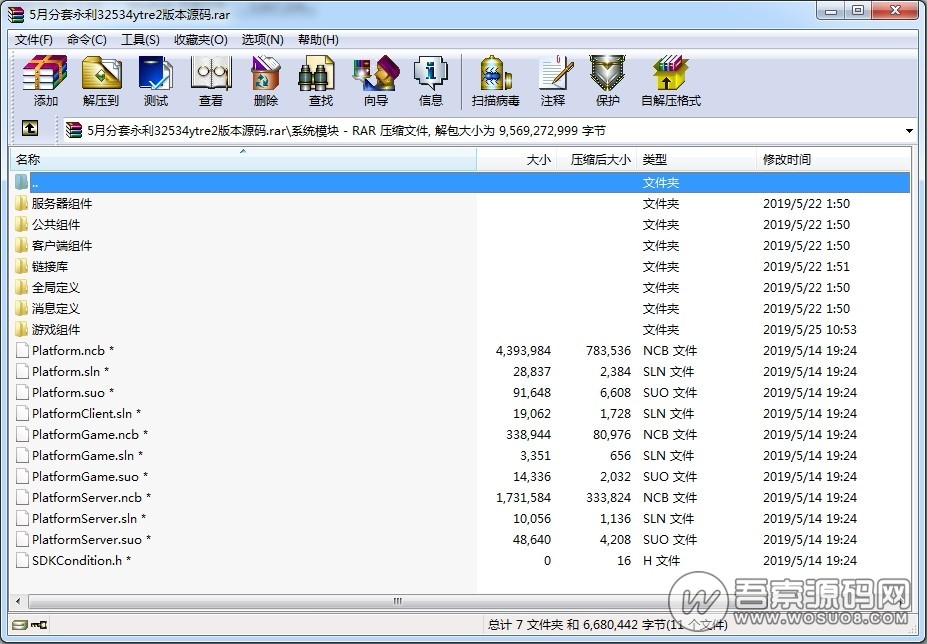Click the 2019/5/25 10:53 modified date
Viewport: 927px width, 644px height.
click(x=809, y=329)
